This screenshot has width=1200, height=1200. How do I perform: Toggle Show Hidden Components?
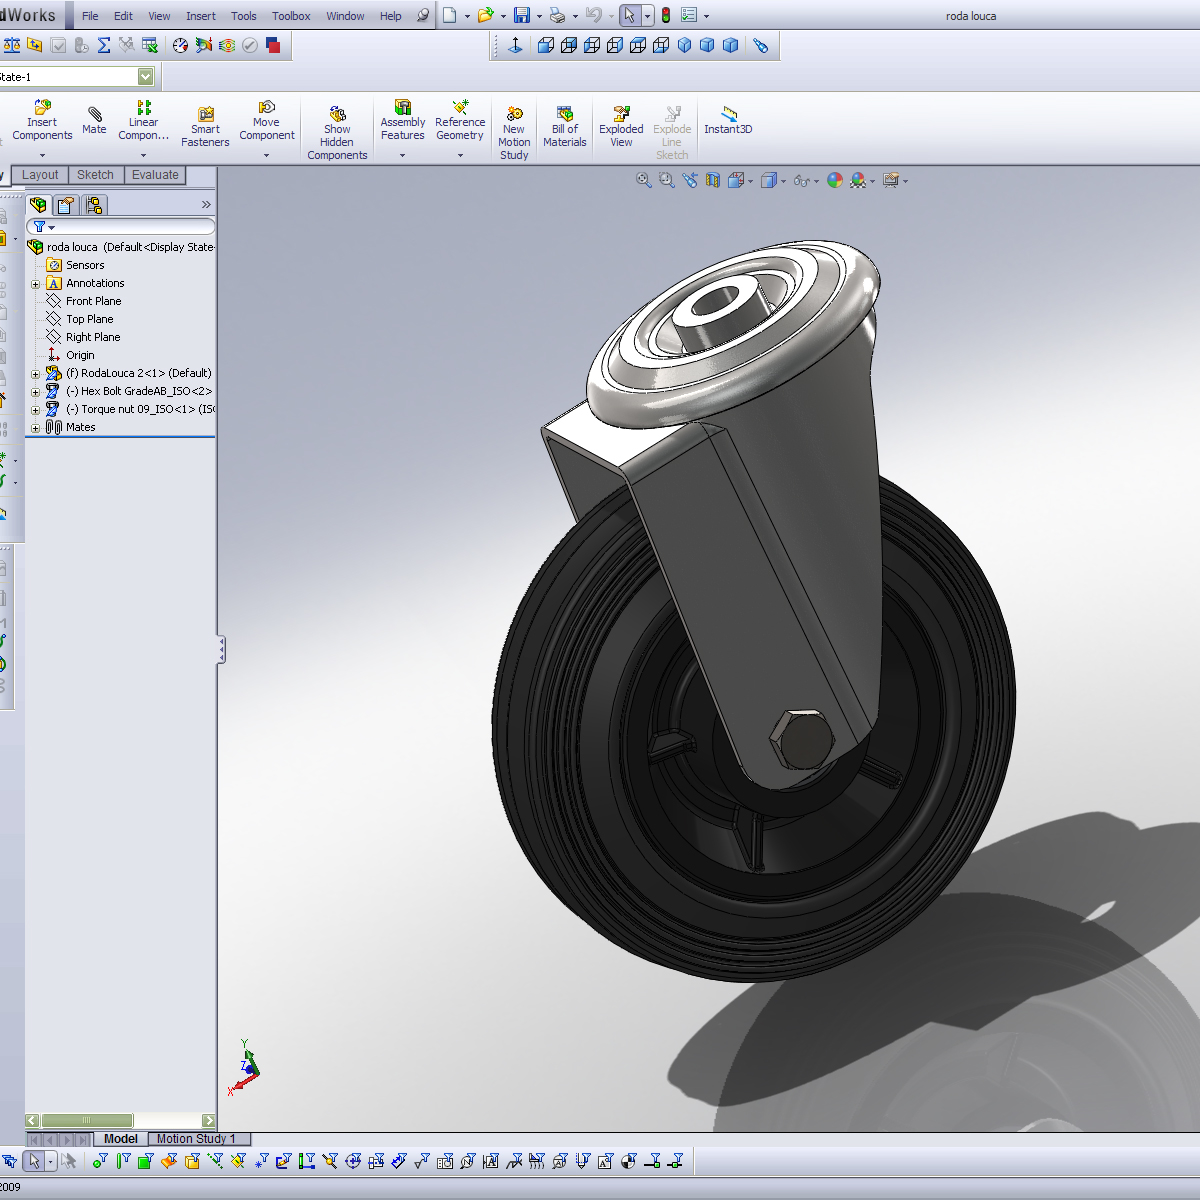click(337, 128)
